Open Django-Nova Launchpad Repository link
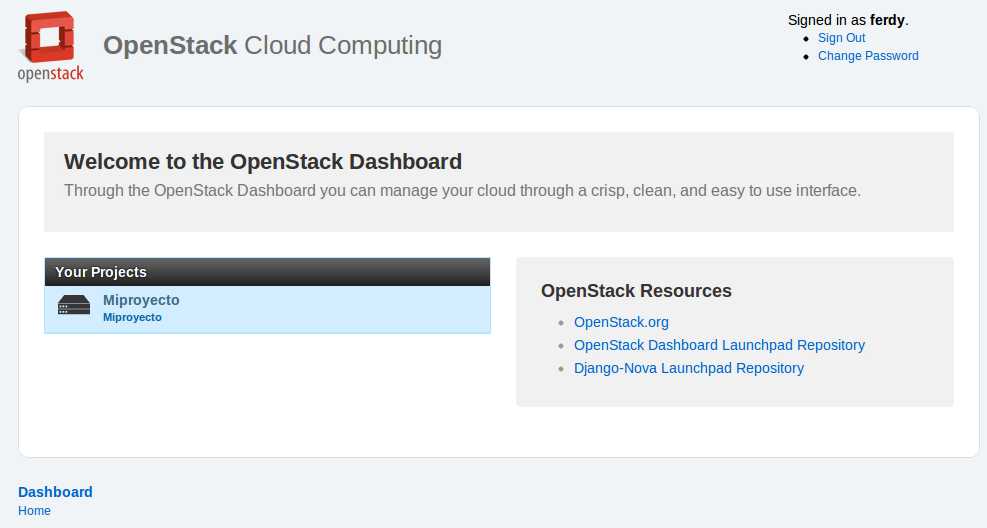Screen dimensions: 987x528 [689, 368]
